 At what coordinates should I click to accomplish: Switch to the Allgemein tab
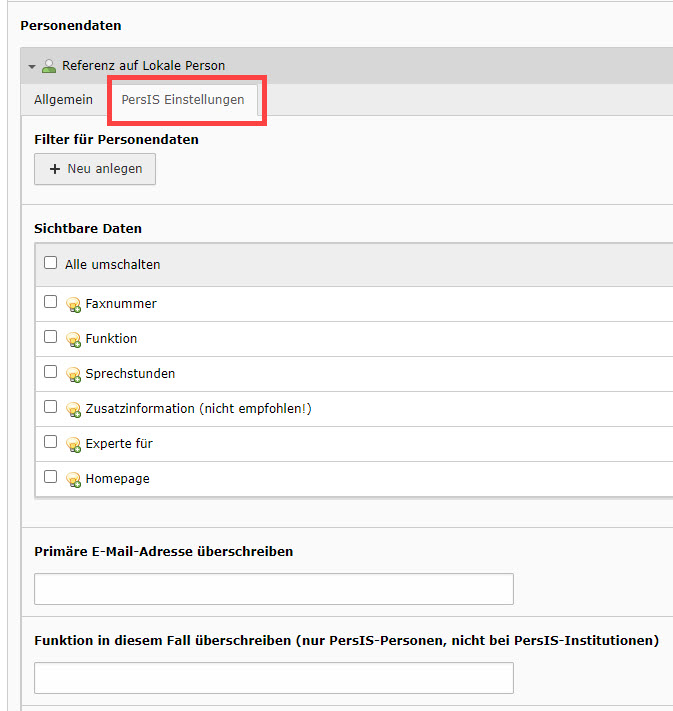coord(63,100)
